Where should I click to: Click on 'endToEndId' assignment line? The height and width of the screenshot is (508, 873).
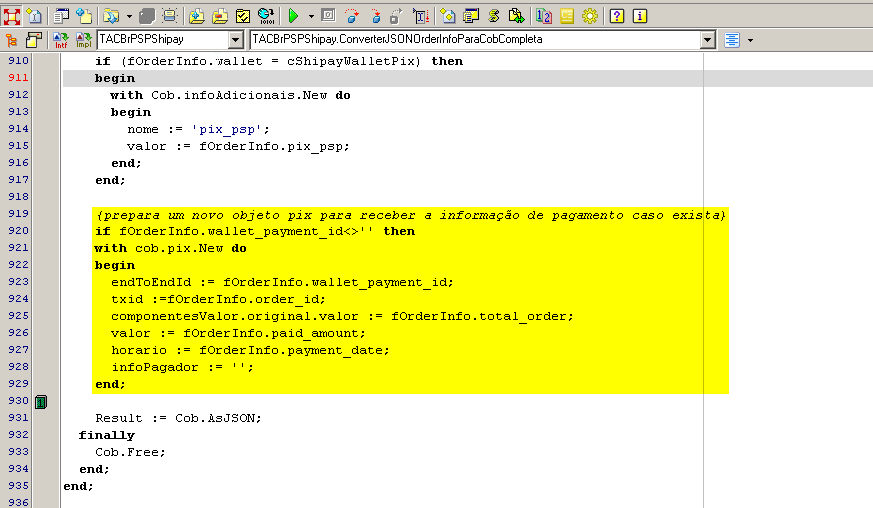coord(282,282)
